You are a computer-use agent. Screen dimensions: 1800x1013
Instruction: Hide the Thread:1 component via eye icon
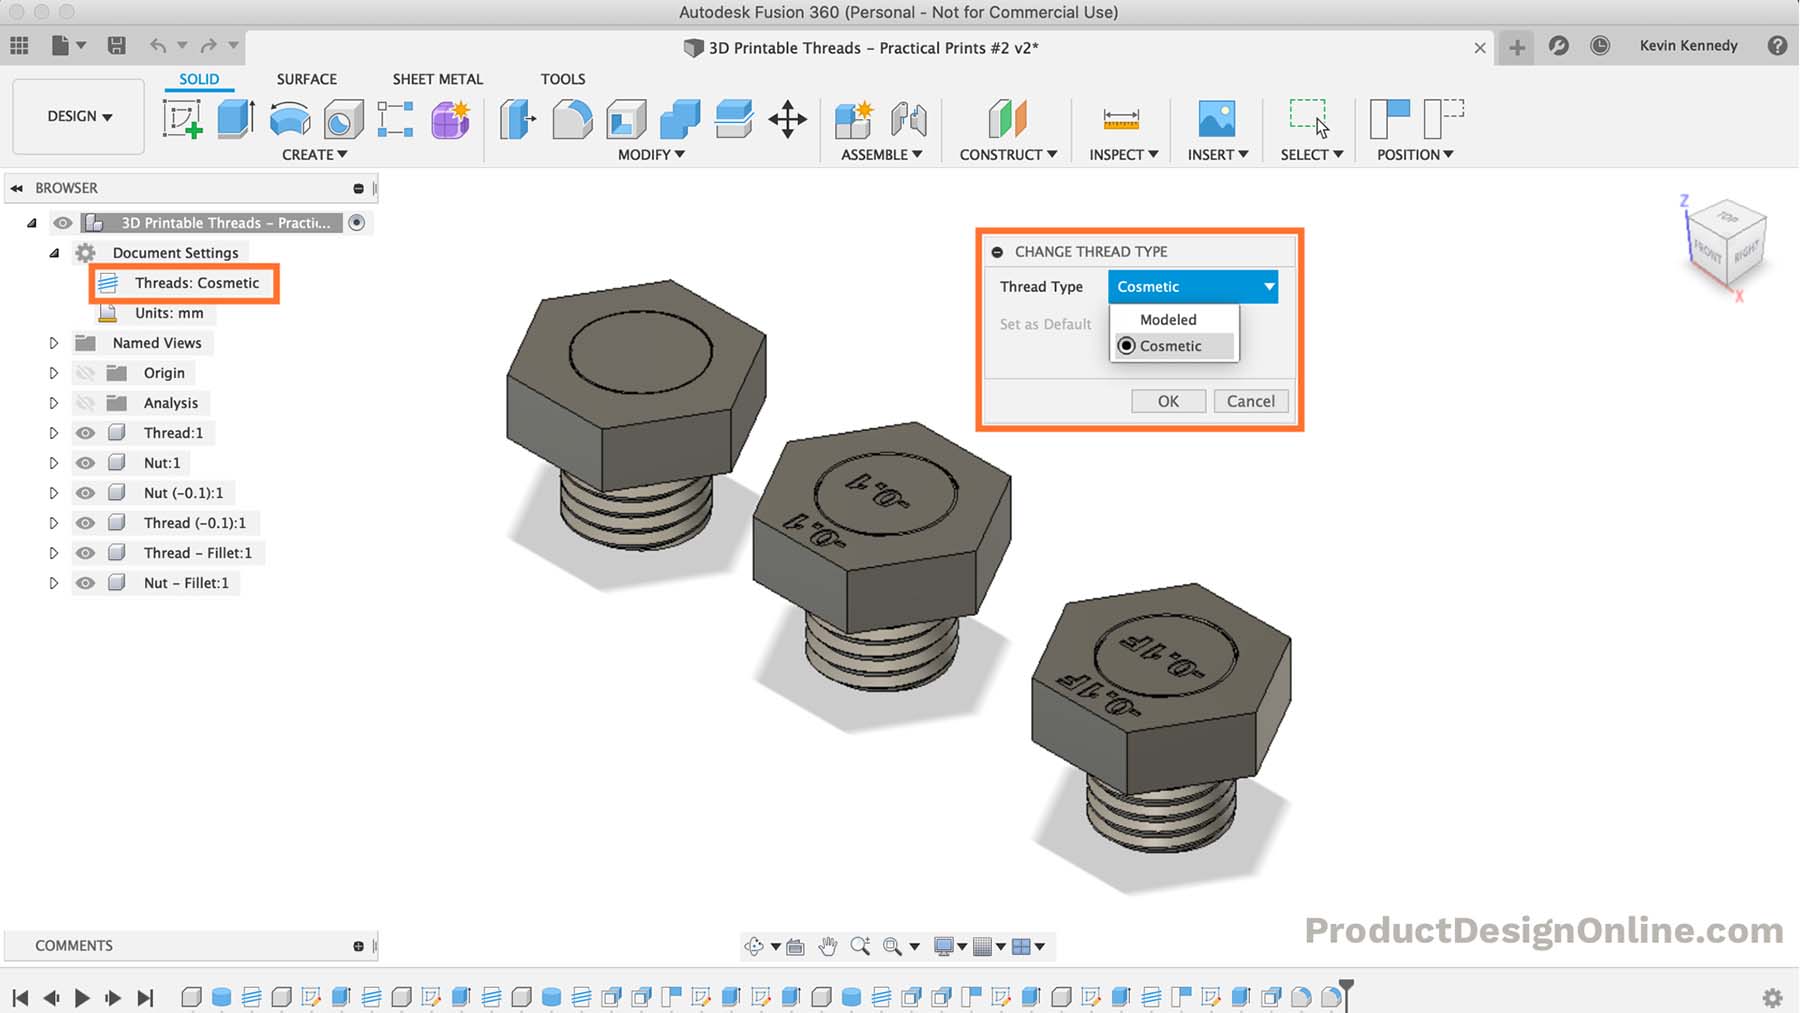tap(86, 433)
